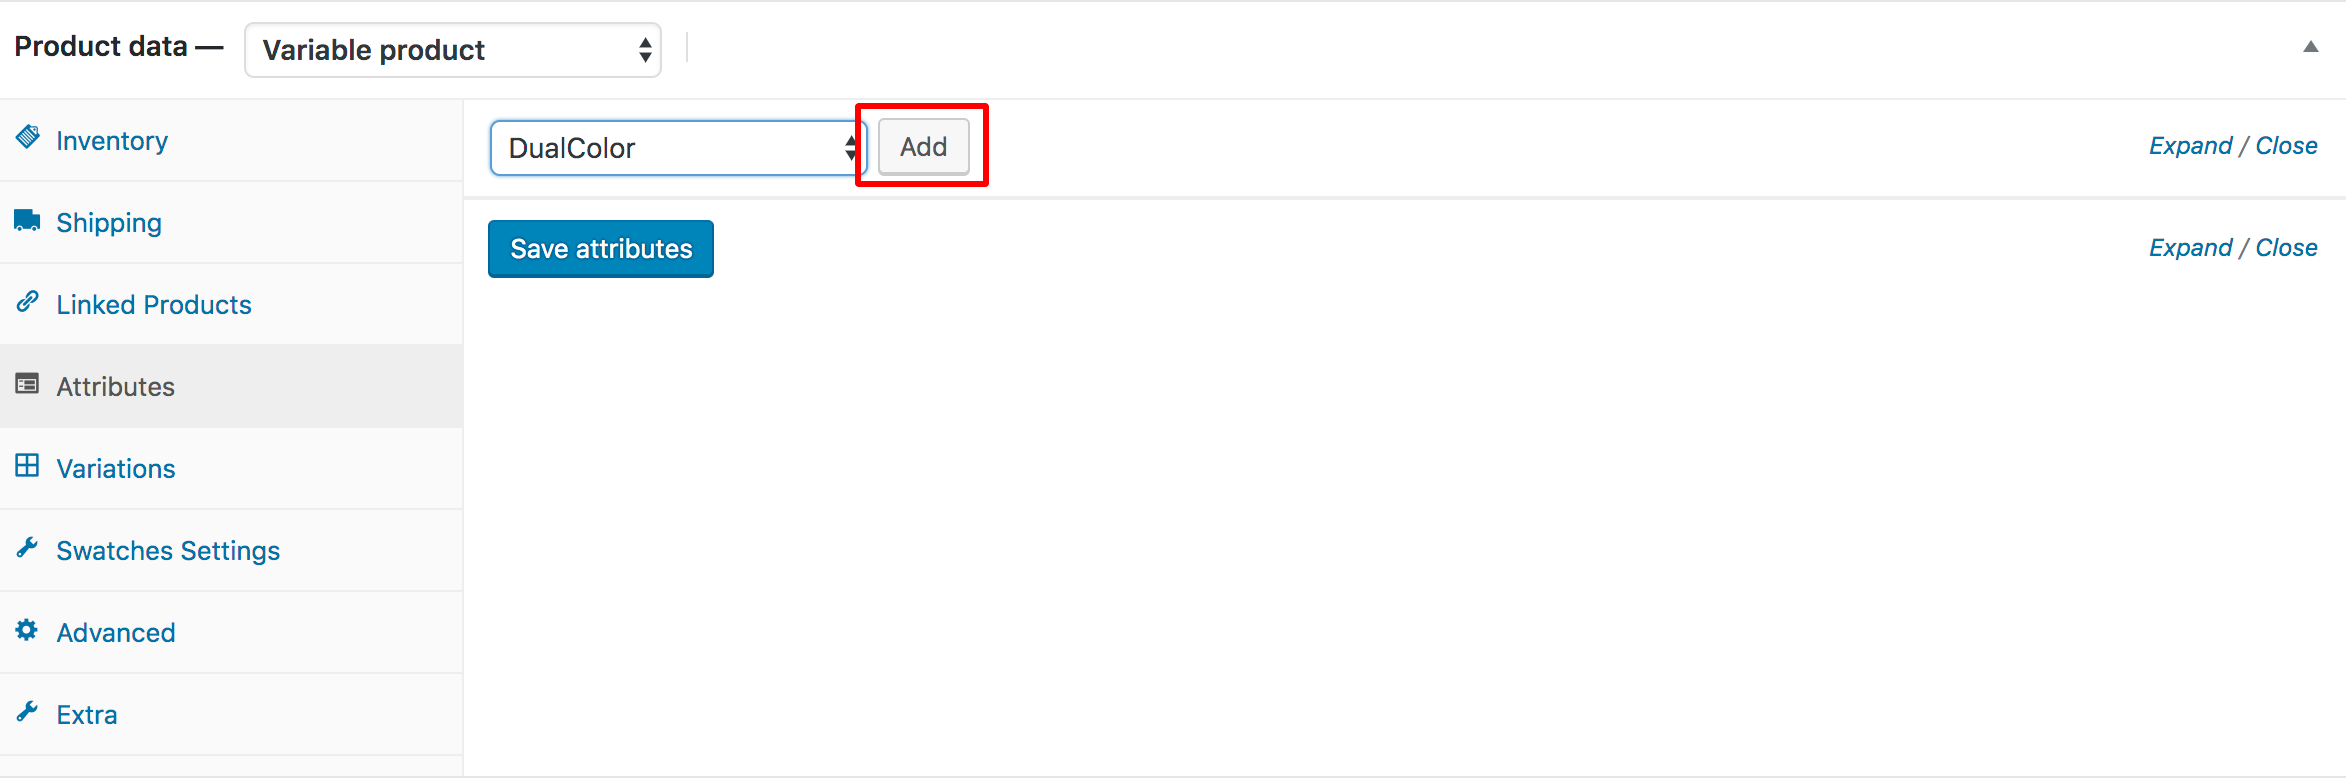Select the Extra tab in sidebar
Image resolution: width=2346 pixels, height=778 pixels.
click(x=88, y=713)
